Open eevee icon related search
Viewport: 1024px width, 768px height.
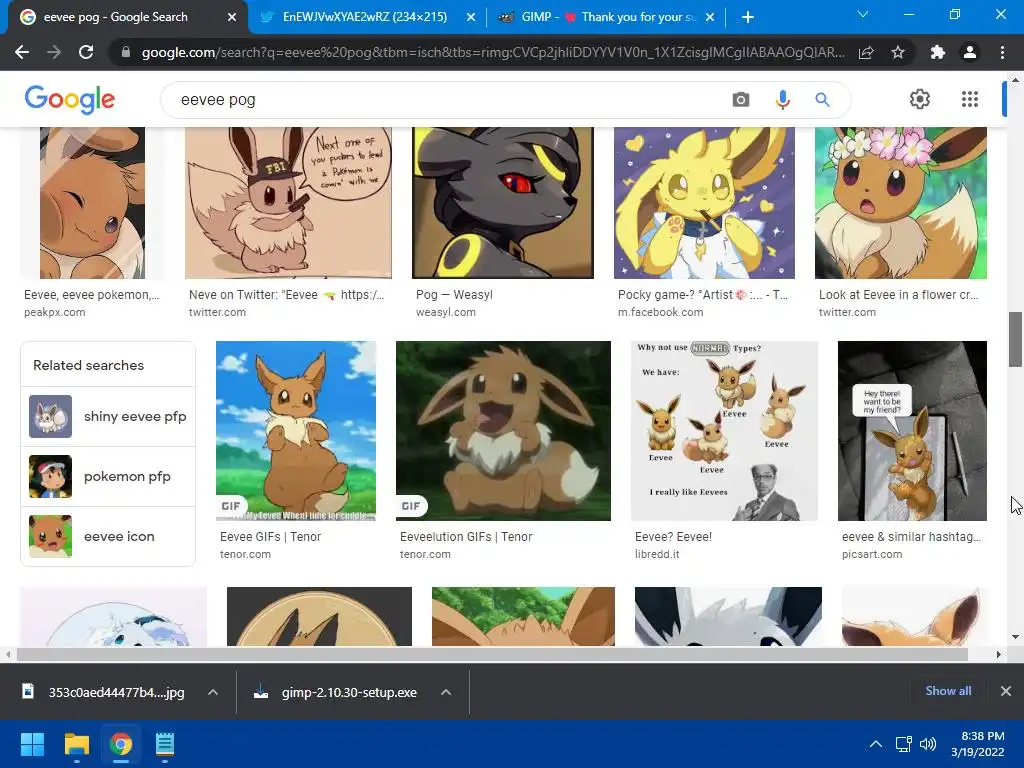(108, 536)
